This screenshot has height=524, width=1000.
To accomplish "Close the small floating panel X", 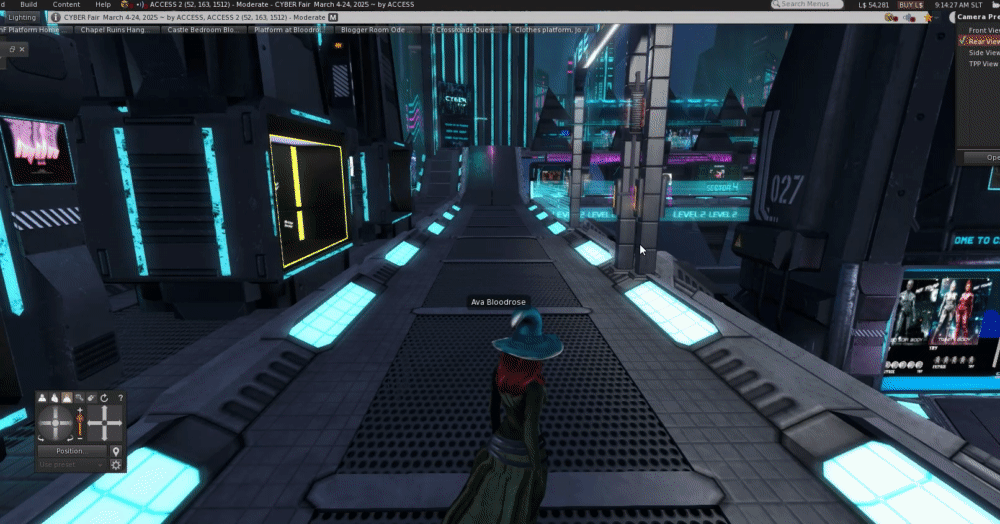I will coord(22,49).
